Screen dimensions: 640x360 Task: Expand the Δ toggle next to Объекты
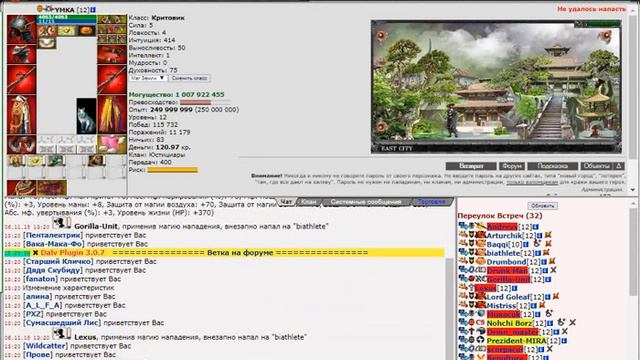[x=618, y=166]
